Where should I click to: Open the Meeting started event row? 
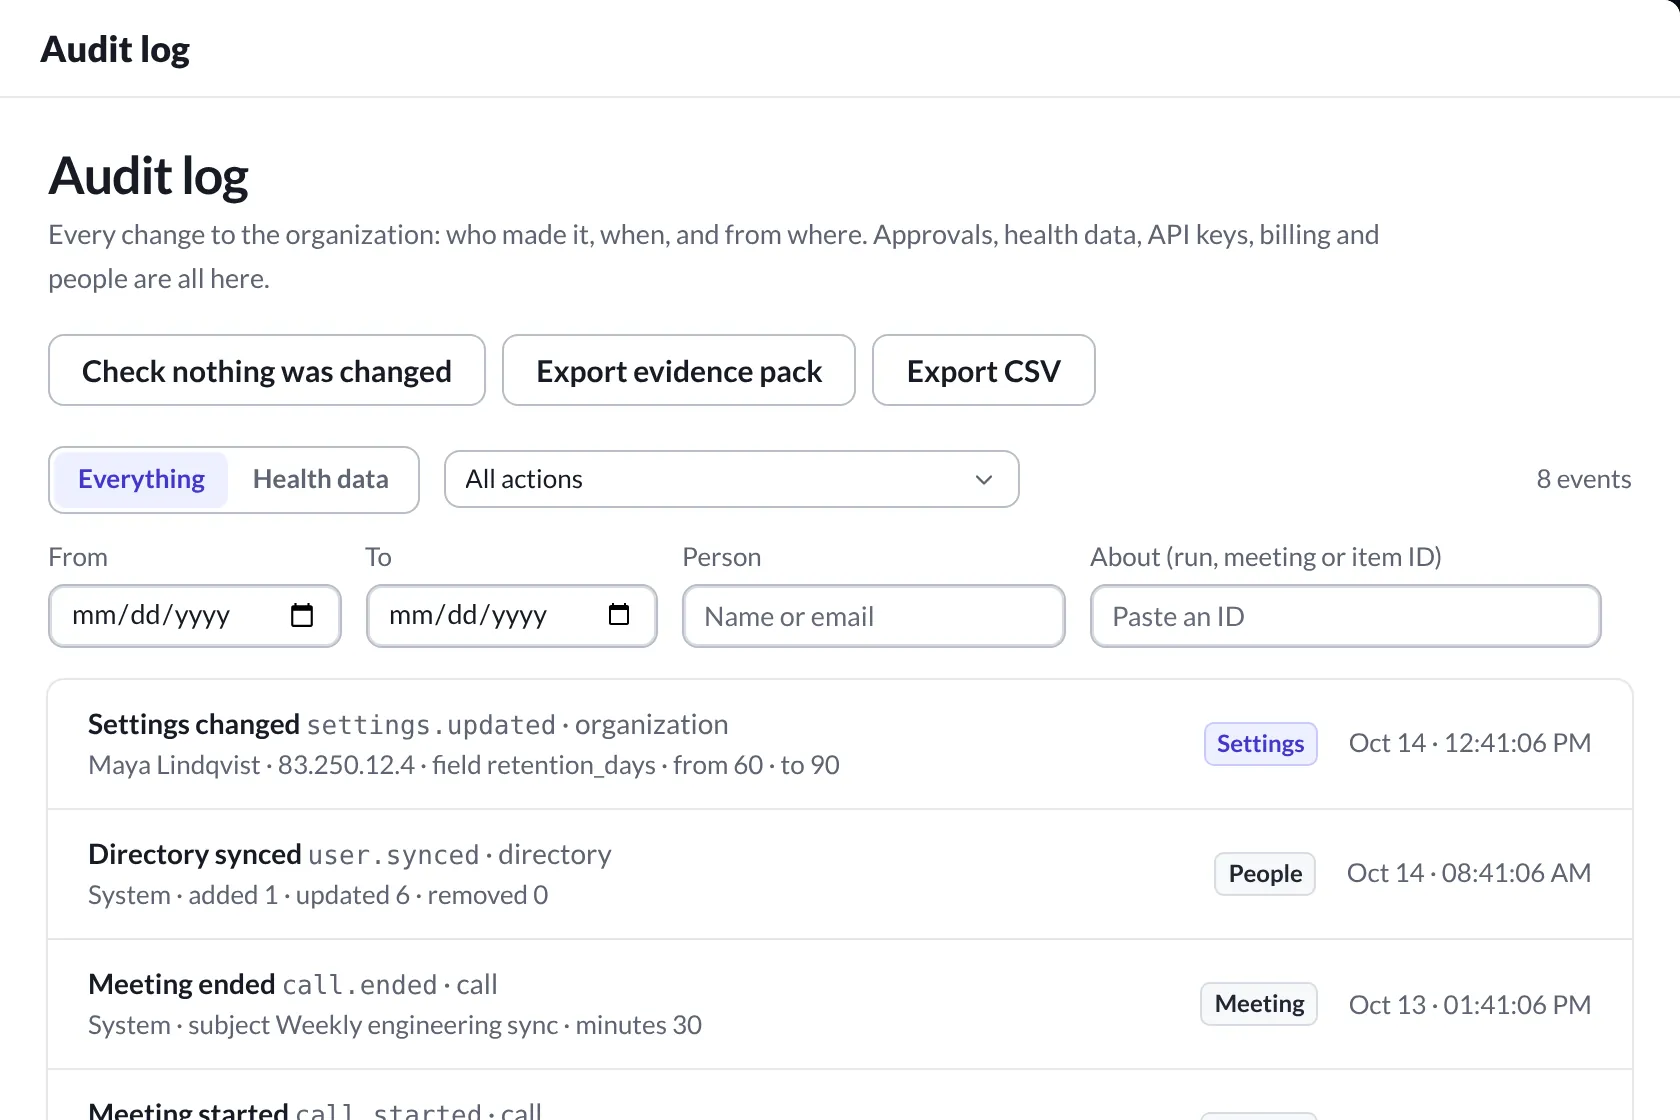(x=840, y=1096)
